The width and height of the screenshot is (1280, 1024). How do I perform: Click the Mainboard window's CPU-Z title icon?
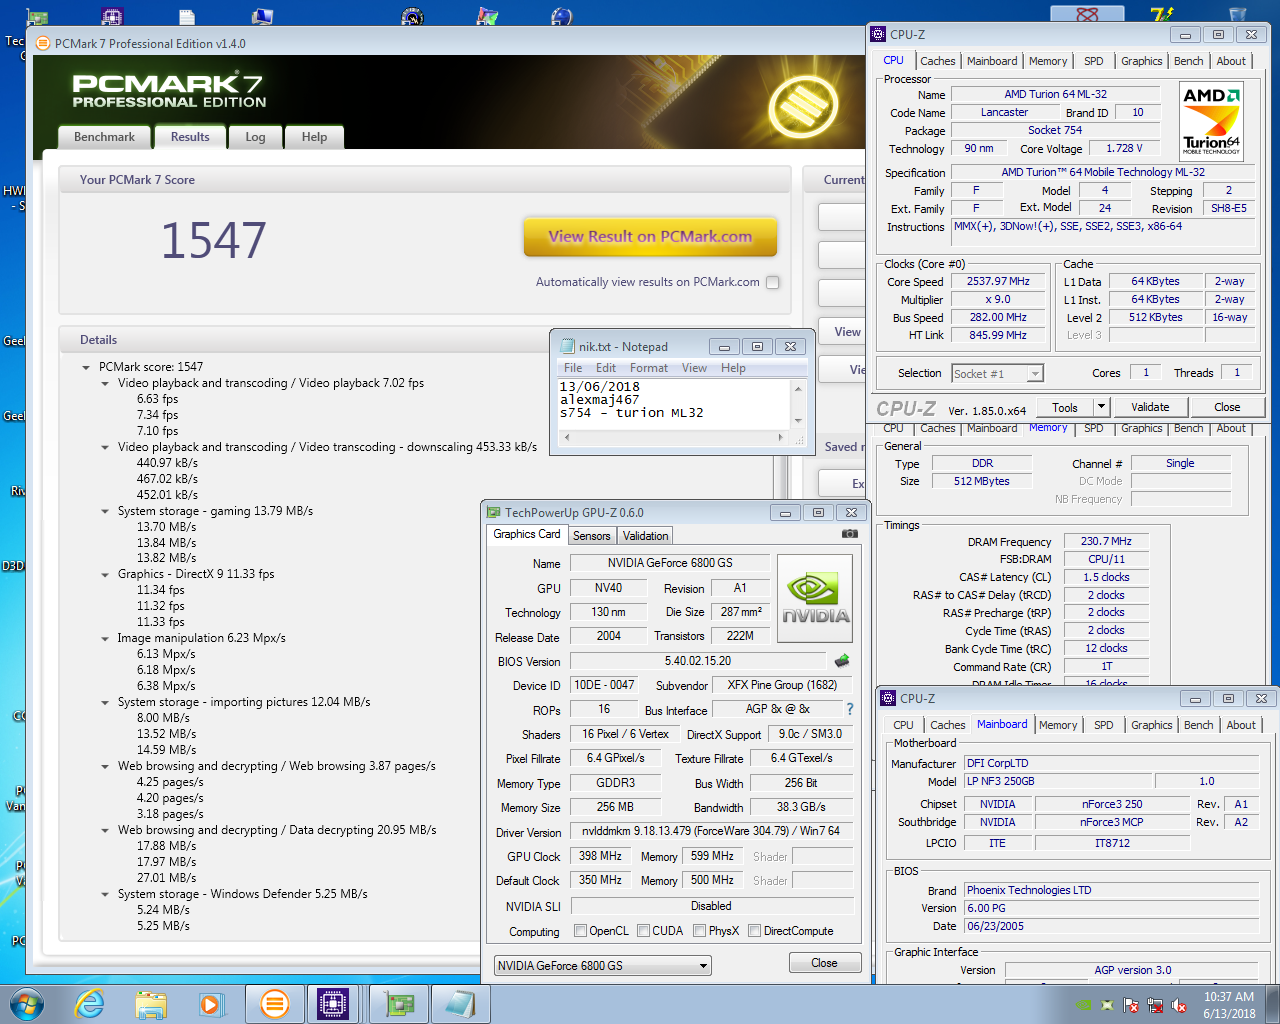click(888, 698)
